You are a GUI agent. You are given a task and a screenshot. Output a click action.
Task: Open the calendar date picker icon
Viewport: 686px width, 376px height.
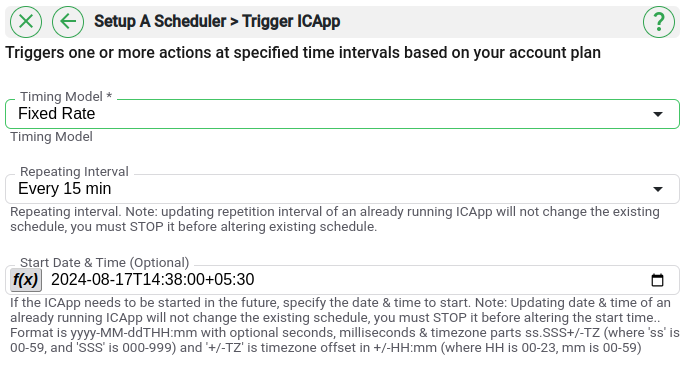(657, 280)
